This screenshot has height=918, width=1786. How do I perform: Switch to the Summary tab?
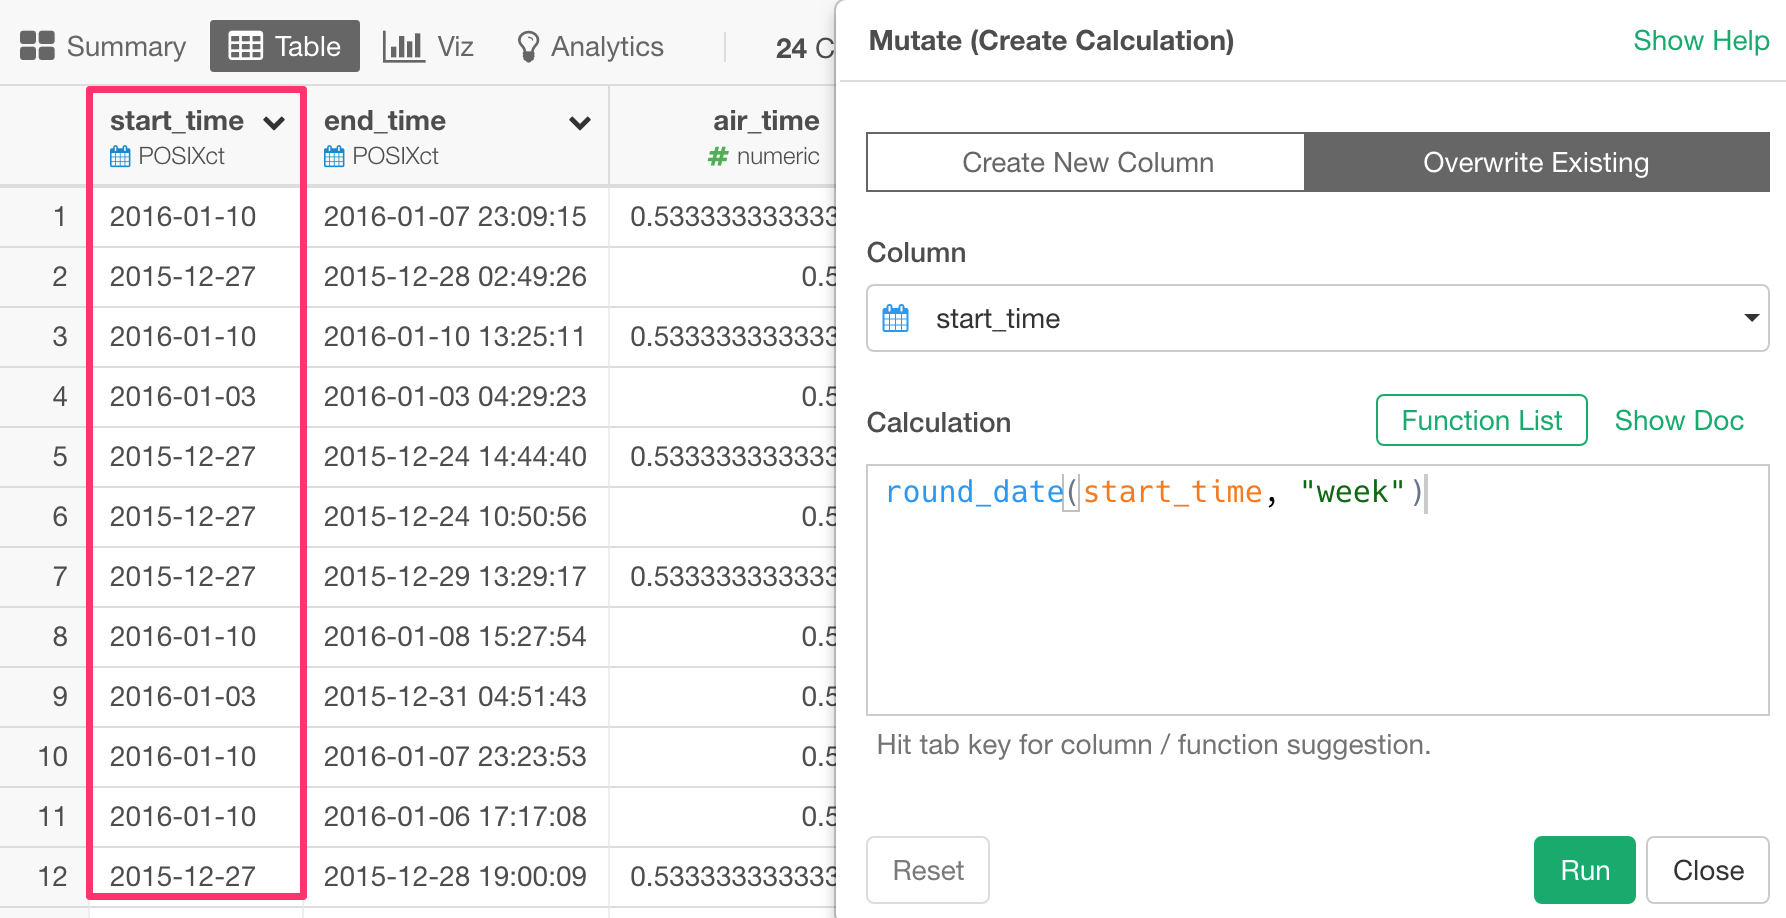[x=103, y=46]
